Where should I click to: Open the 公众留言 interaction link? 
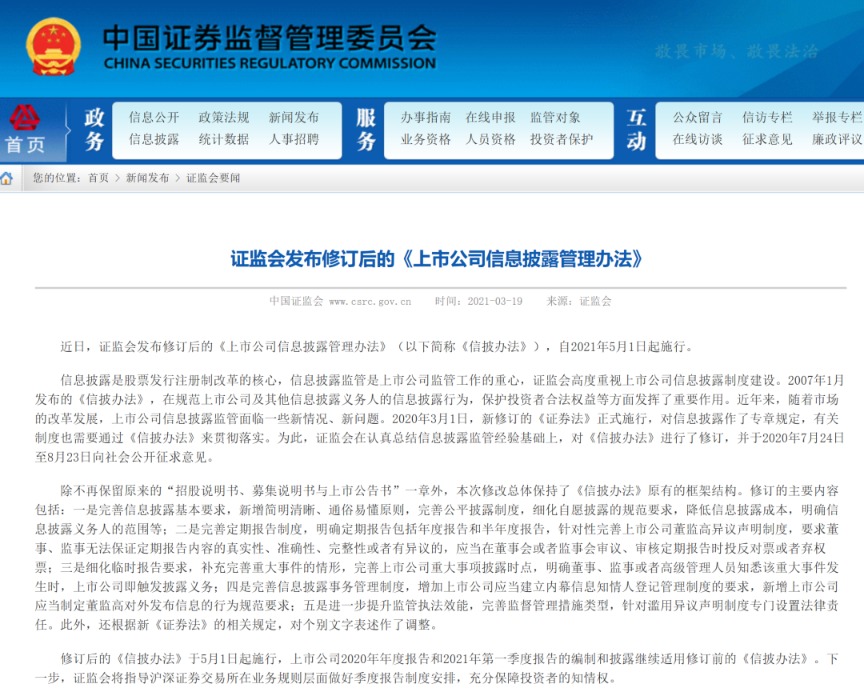(698, 117)
